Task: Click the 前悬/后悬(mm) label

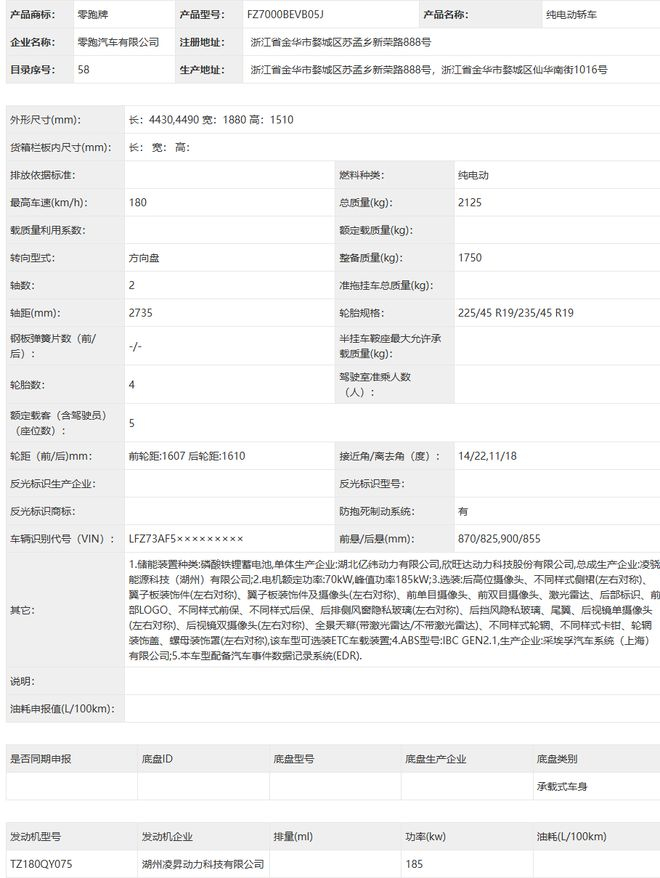Action: coord(377,539)
